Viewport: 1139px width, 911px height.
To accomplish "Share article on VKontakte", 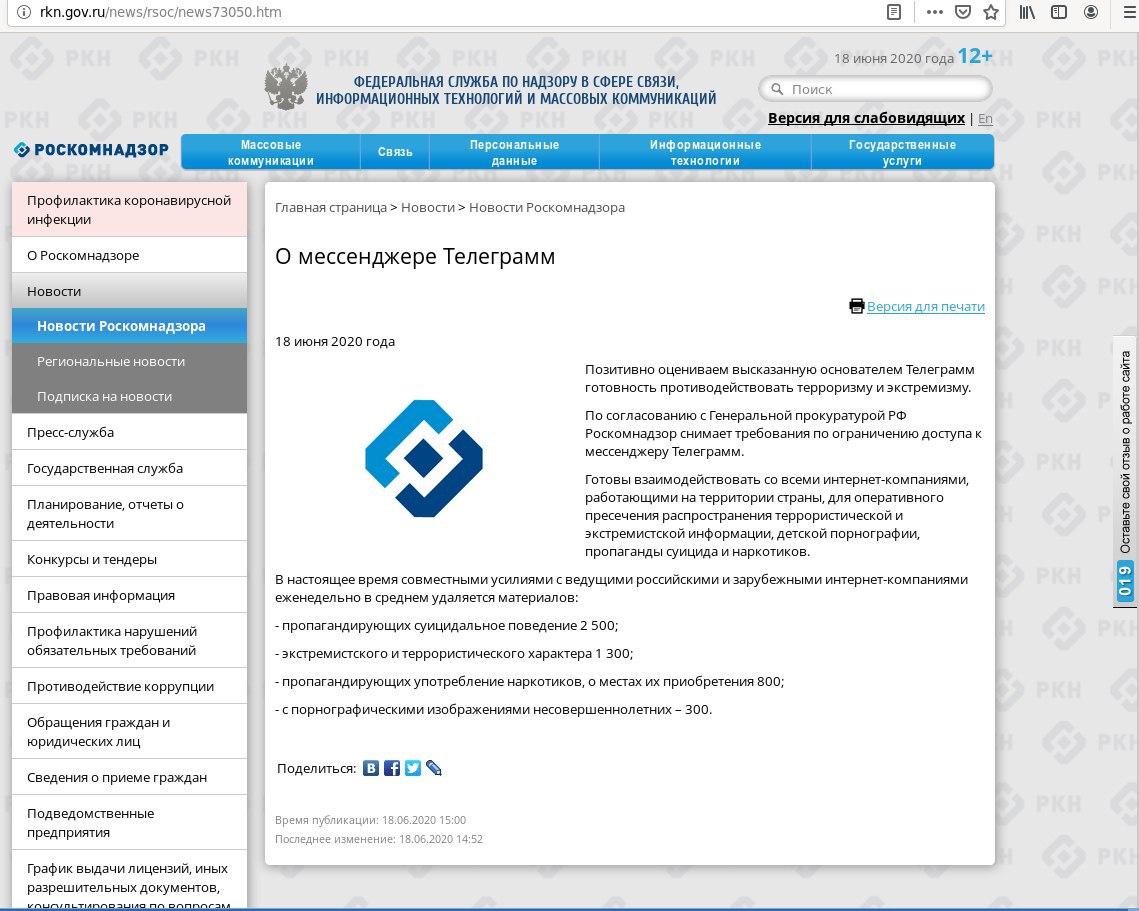I will [370, 768].
